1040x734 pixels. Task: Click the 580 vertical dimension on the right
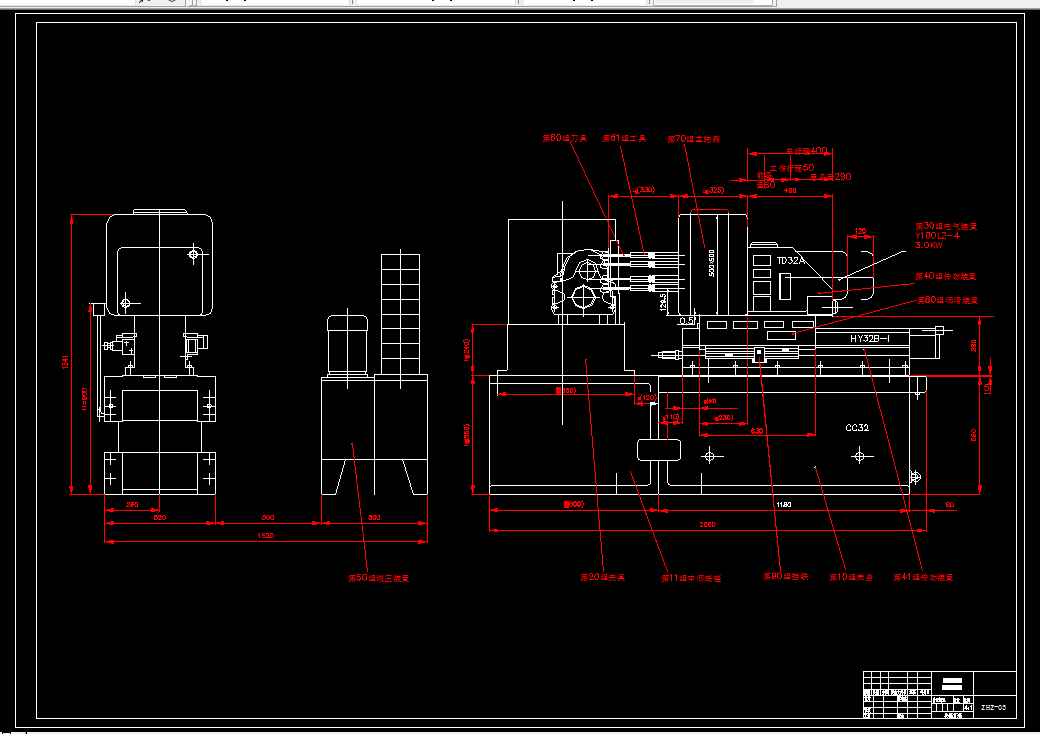coord(973,435)
